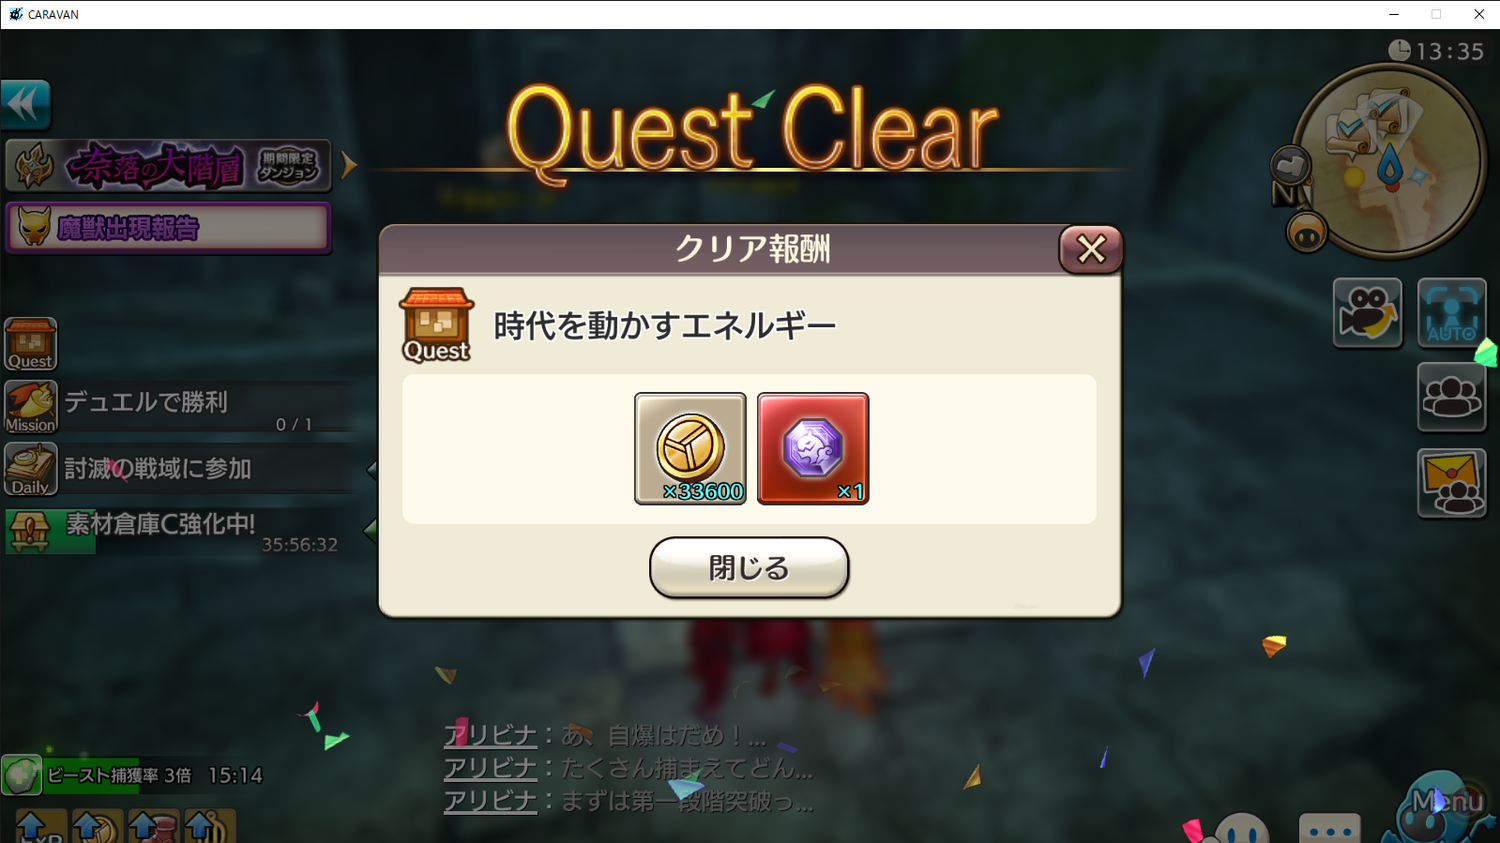Select the purple gem reward ×1
1500x843 pixels.
click(813, 448)
